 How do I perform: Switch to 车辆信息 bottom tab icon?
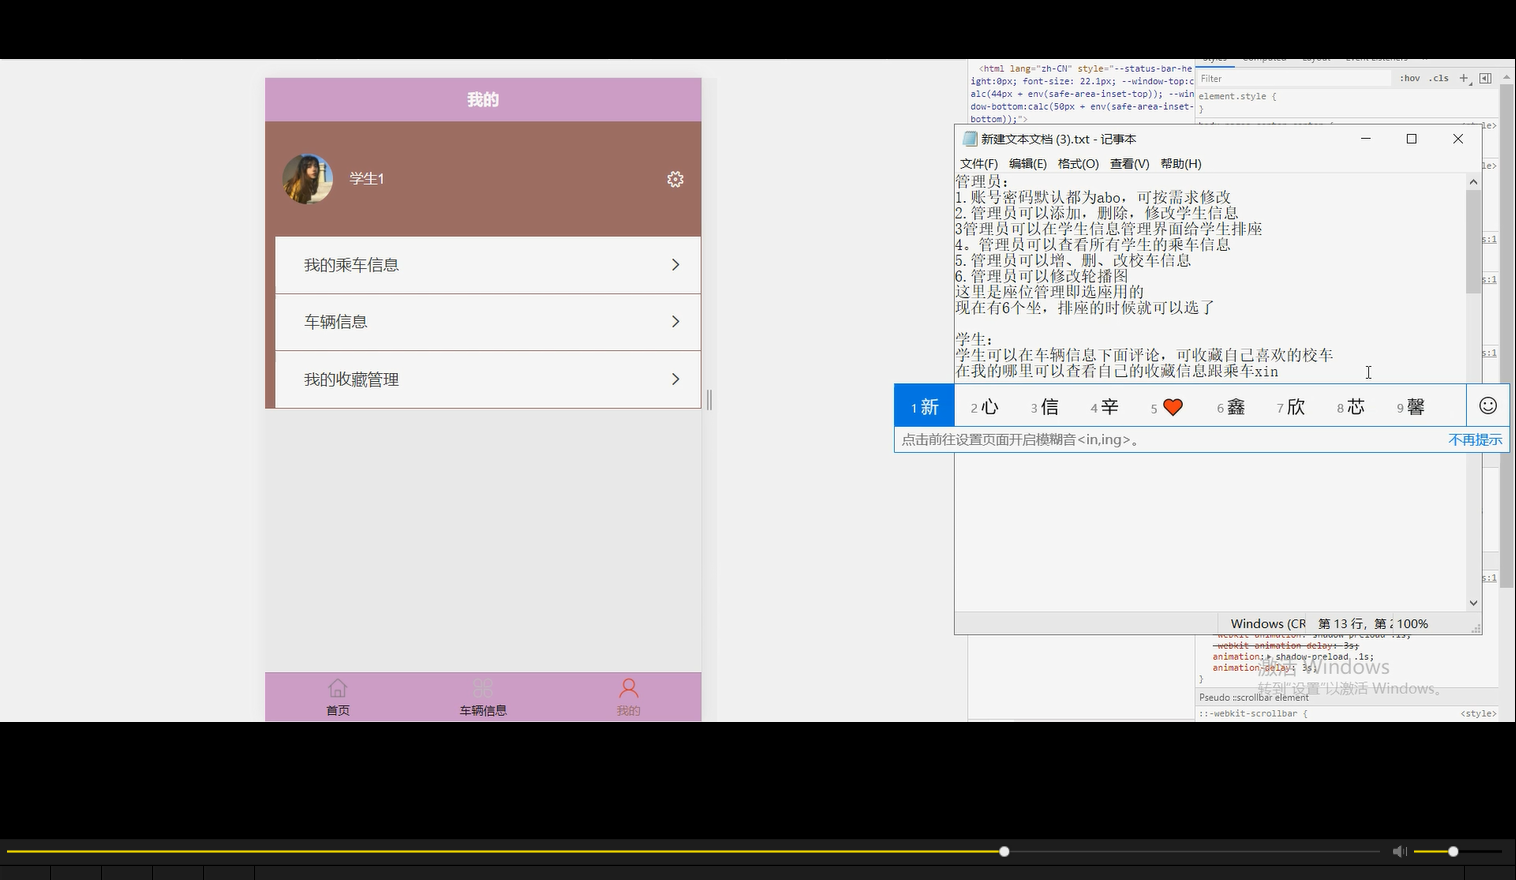pos(483,688)
